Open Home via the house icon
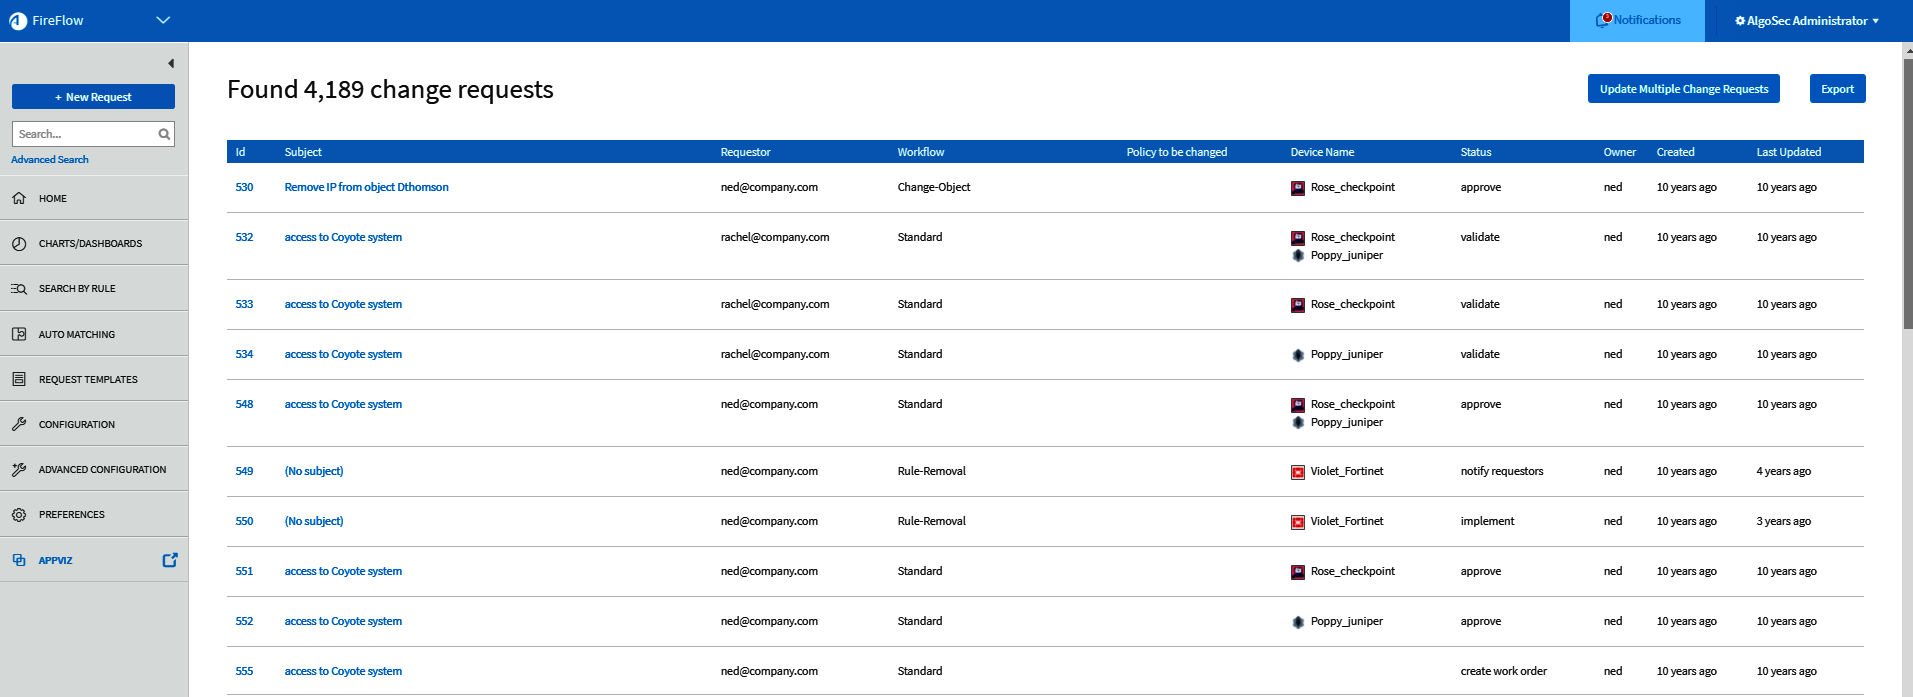Viewport: 1913px width, 697px height. click(19, 198)
